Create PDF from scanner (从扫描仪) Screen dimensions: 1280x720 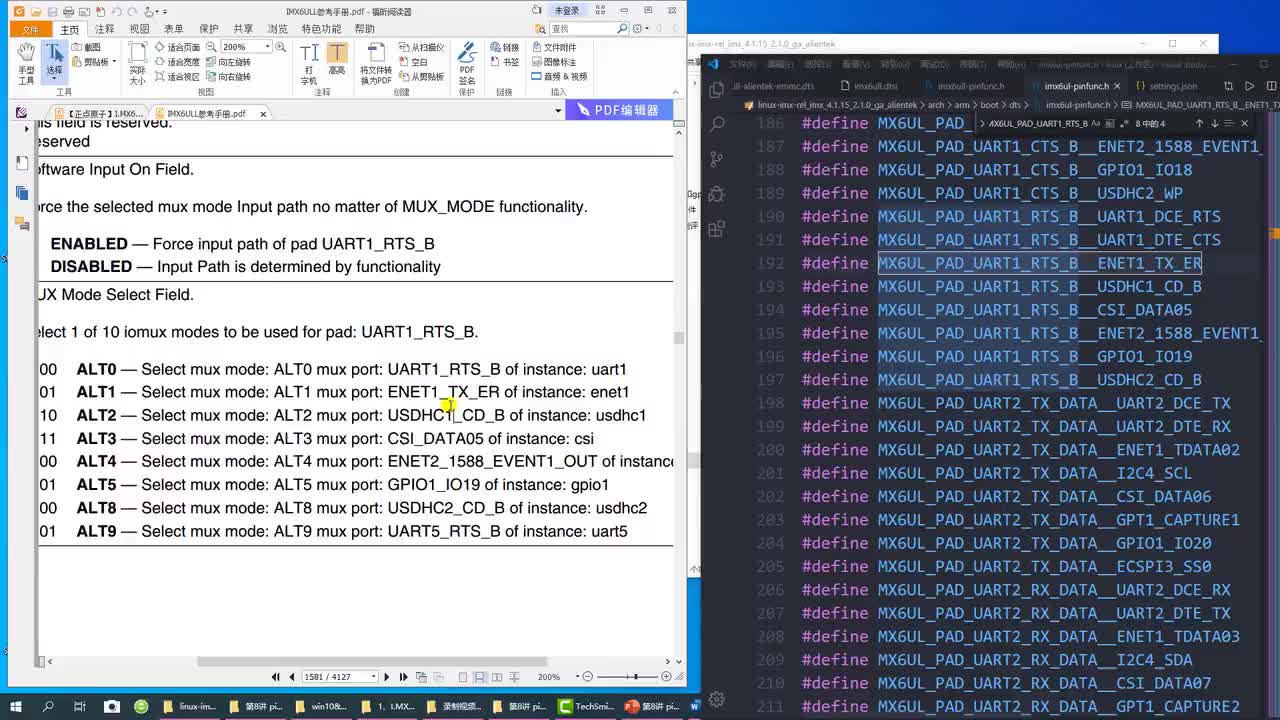pos(420,47)
